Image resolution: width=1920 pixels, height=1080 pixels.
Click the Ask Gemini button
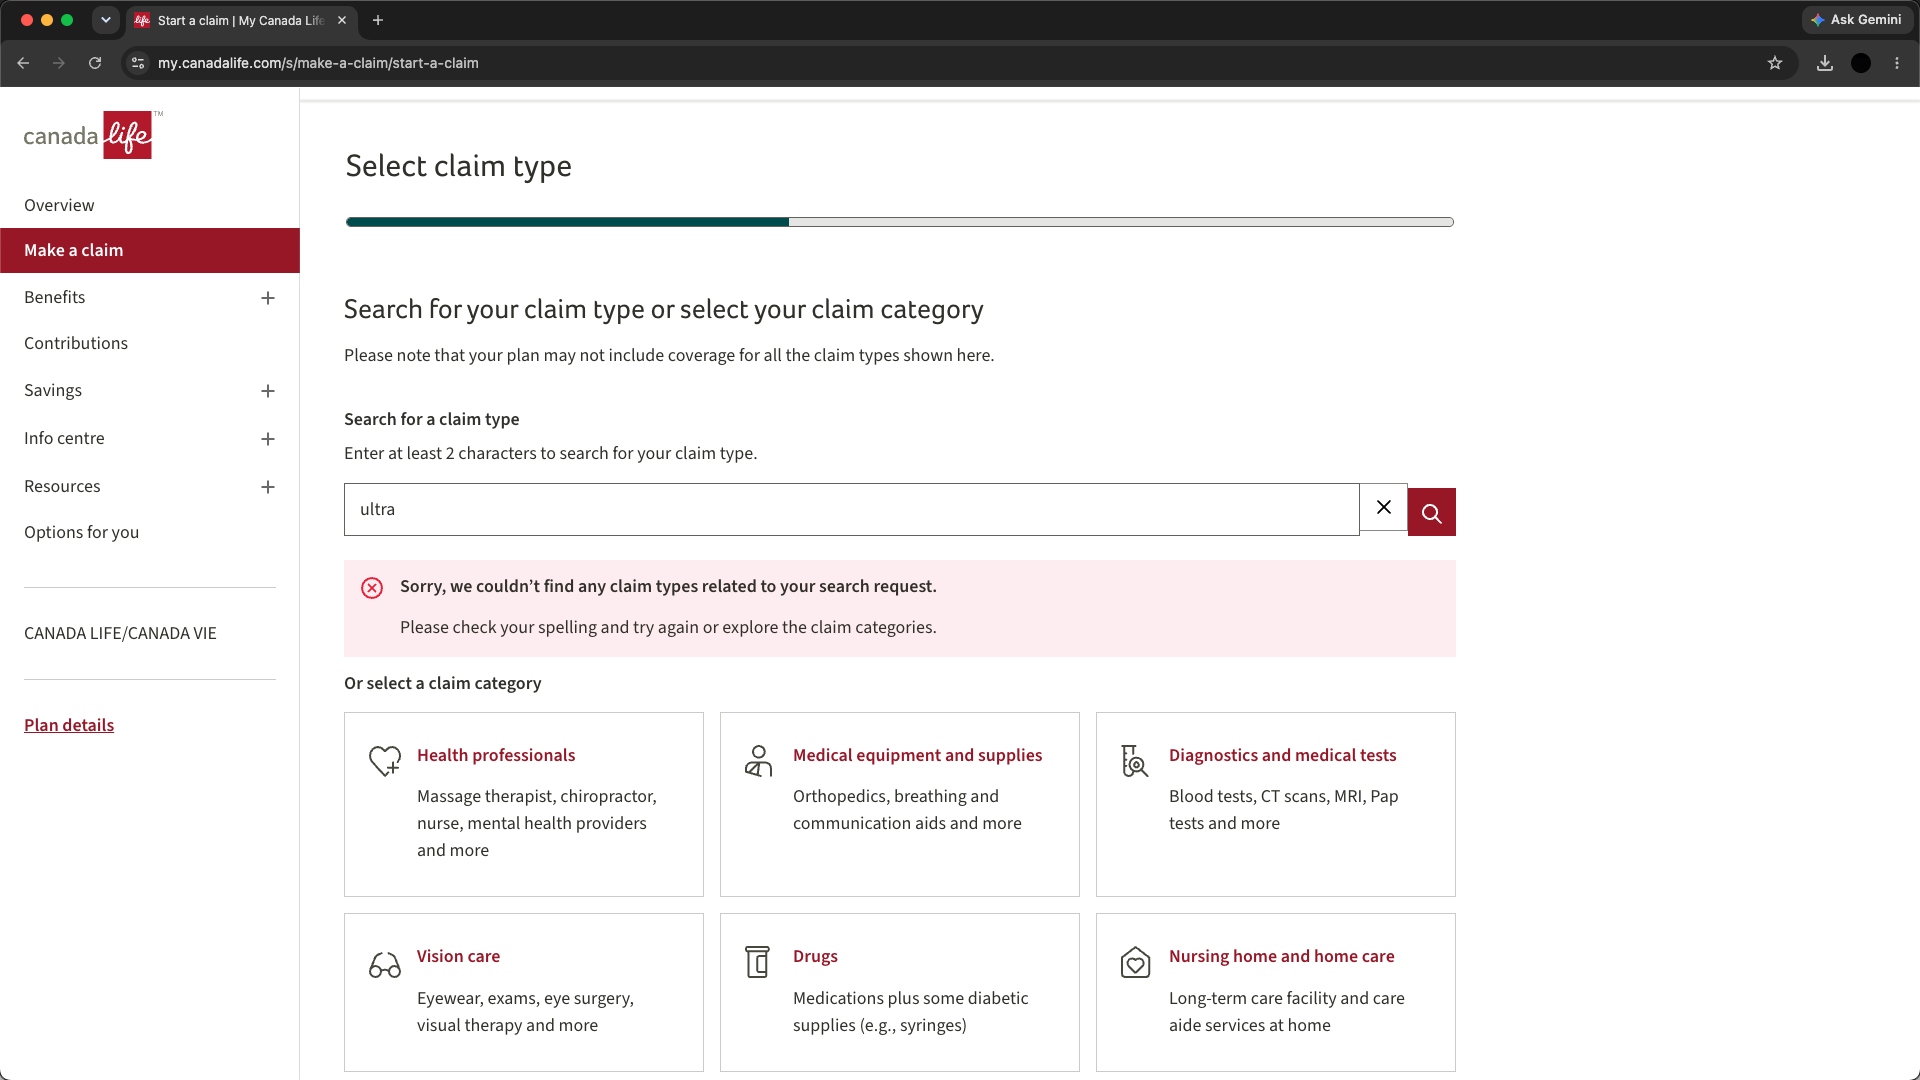[1857, 20]
